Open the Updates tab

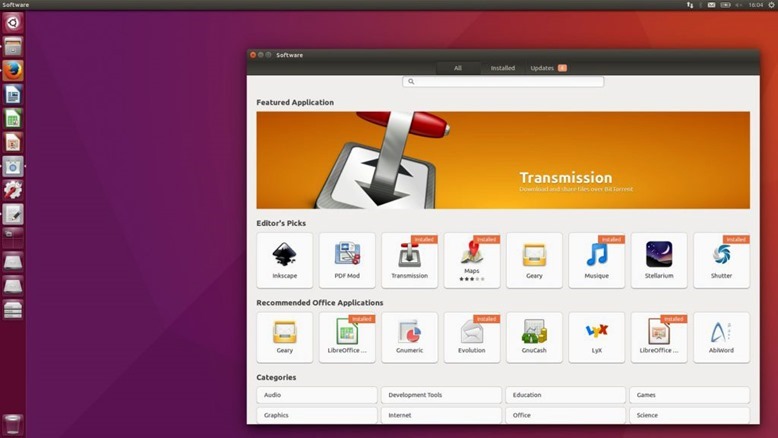click(x=548, y=68)
